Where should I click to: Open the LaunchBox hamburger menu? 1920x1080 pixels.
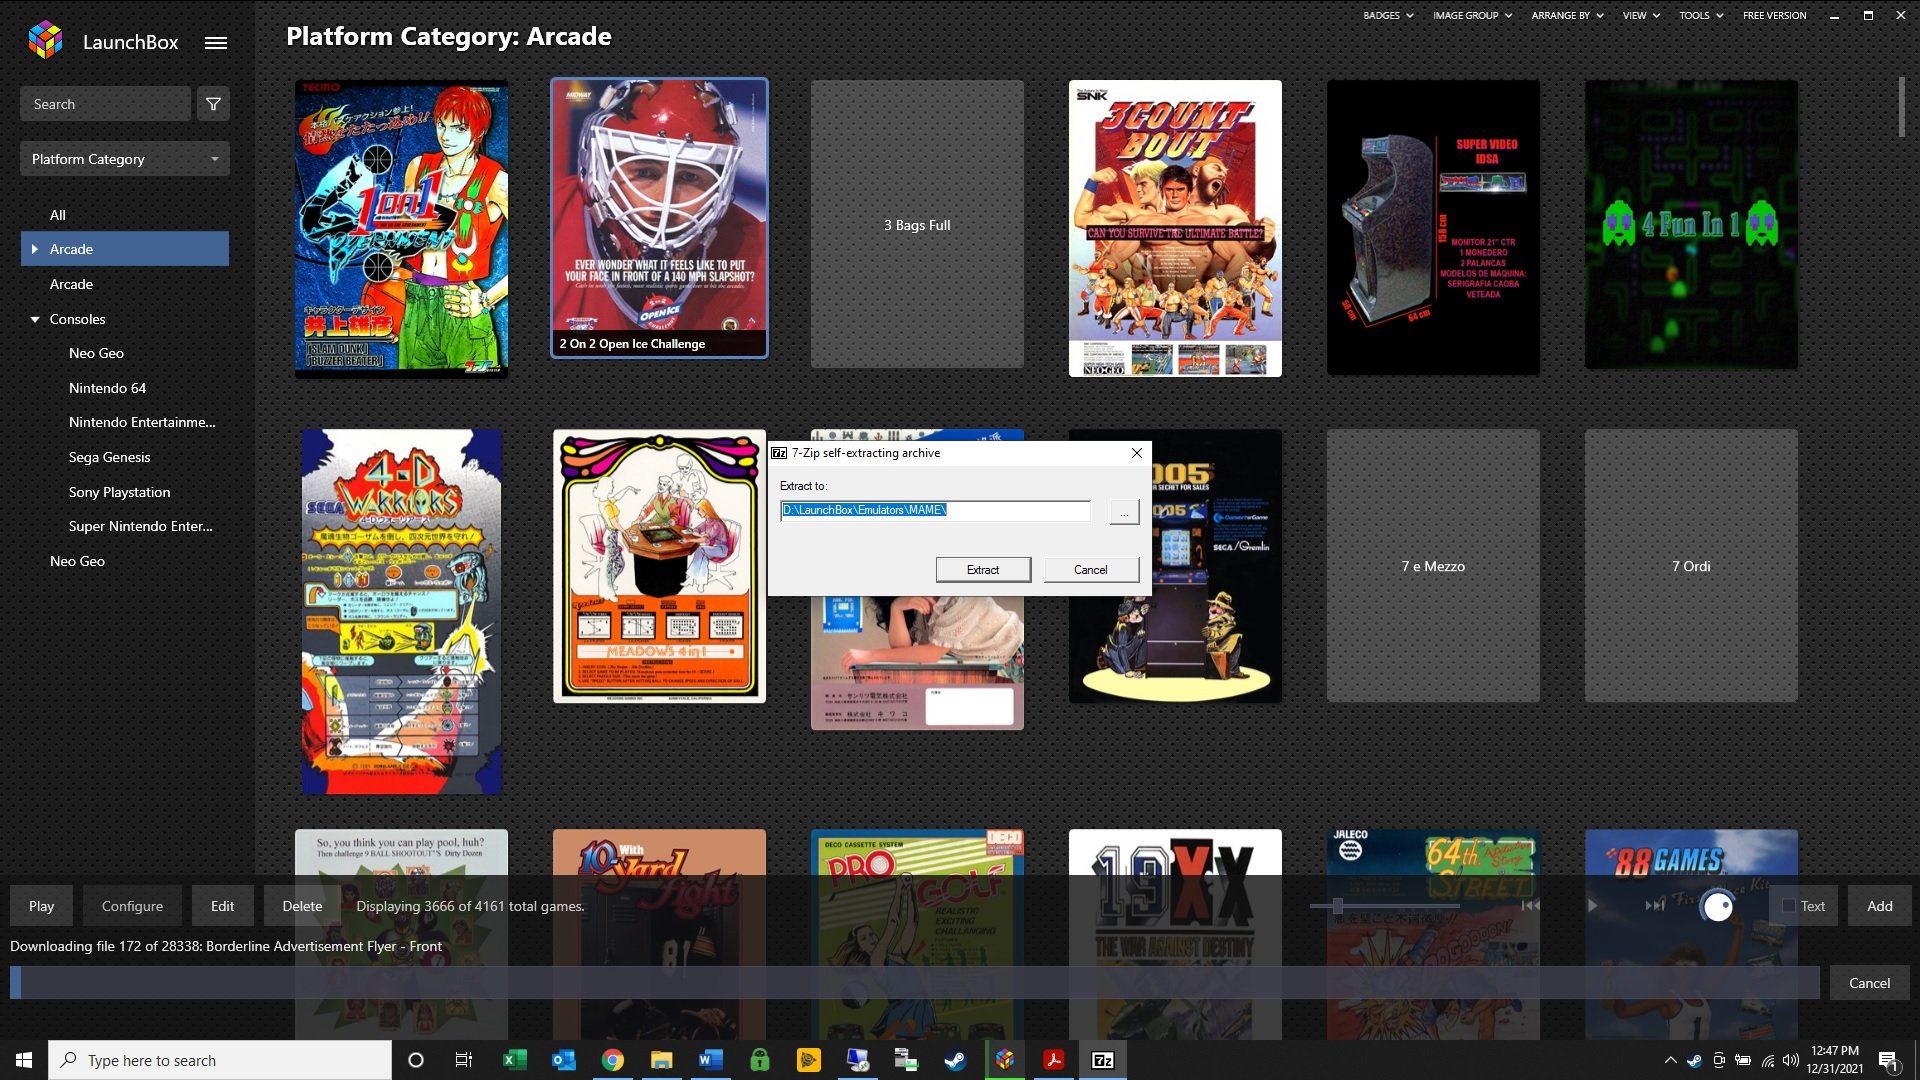point(215,43)
